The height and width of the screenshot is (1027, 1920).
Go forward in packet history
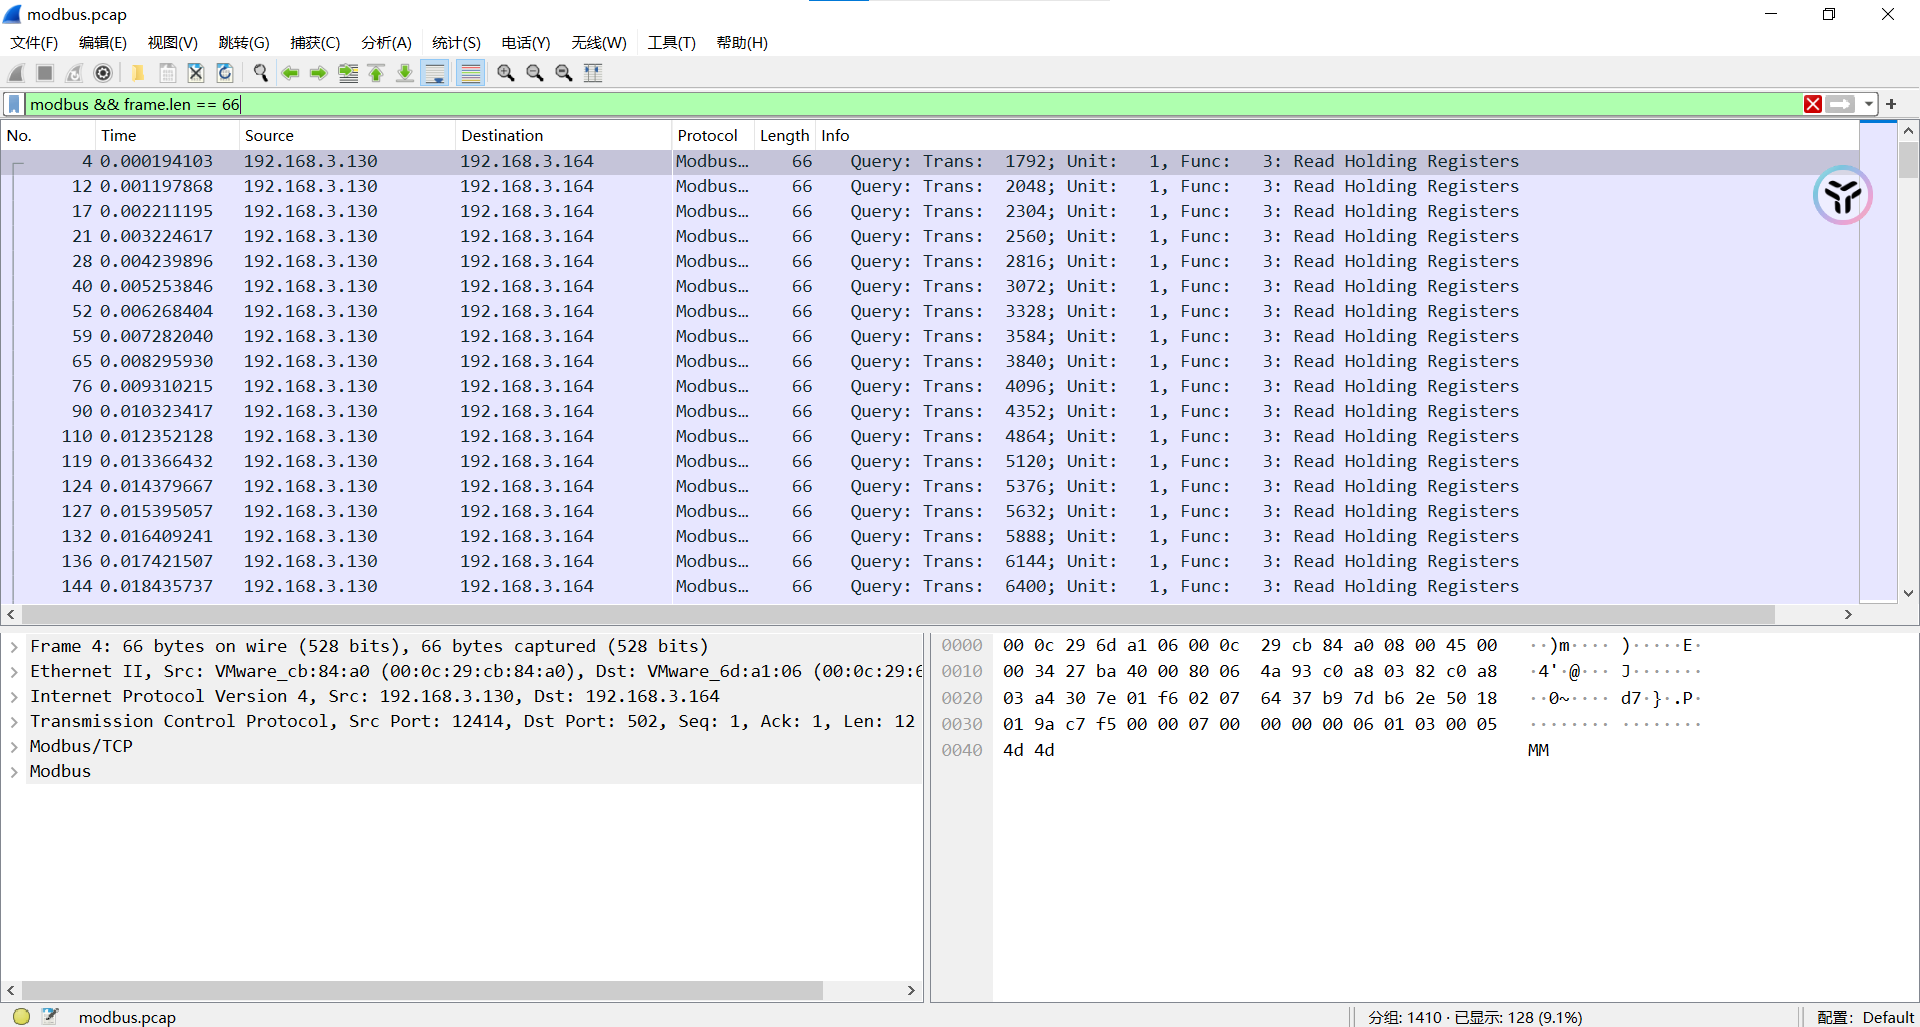[319, 73]
